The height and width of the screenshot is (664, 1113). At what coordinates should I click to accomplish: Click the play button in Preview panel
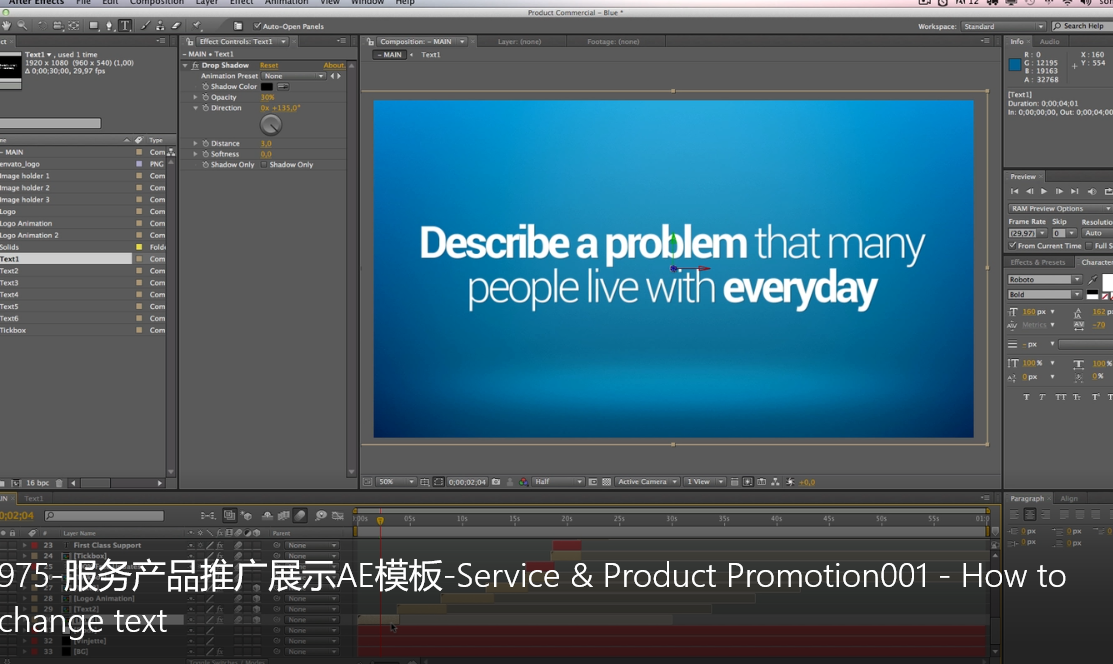tap(1043, 192)
